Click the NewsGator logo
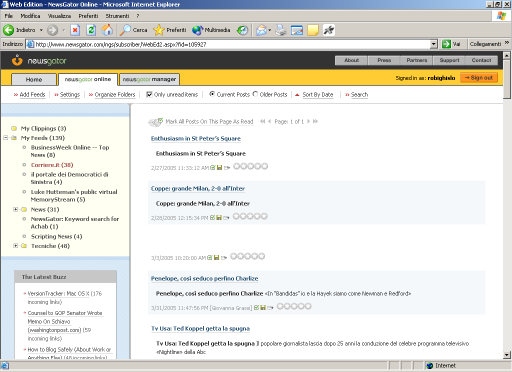This screenshot has width=512, height=372. pyautogui.click(x=39, y=61)
